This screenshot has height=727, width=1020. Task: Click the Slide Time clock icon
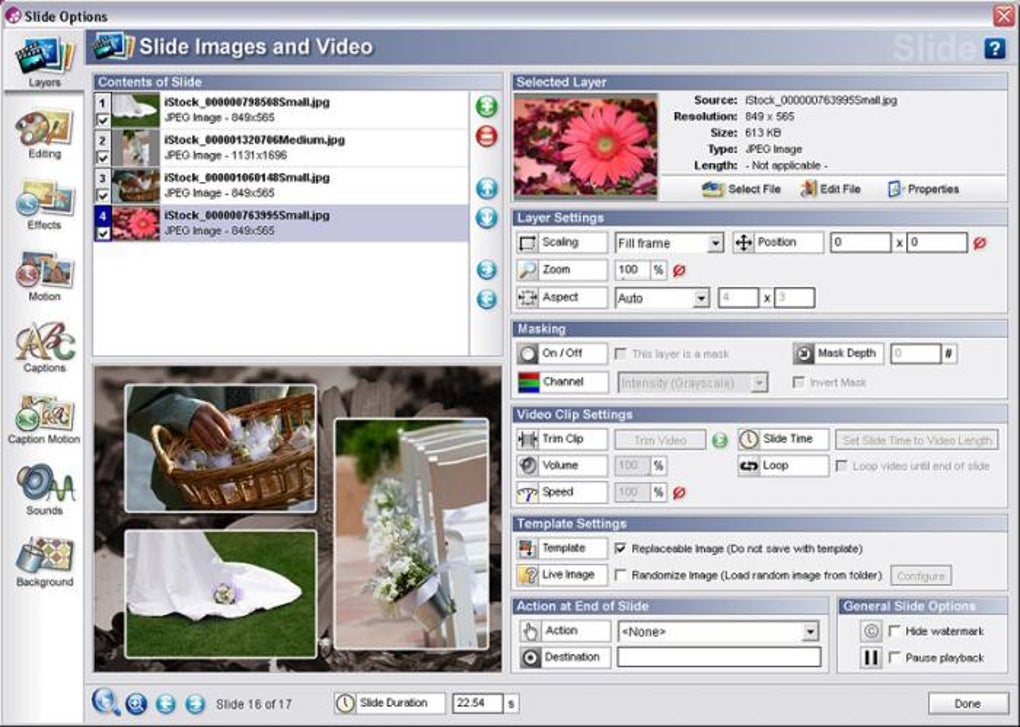tap(749, 440)
